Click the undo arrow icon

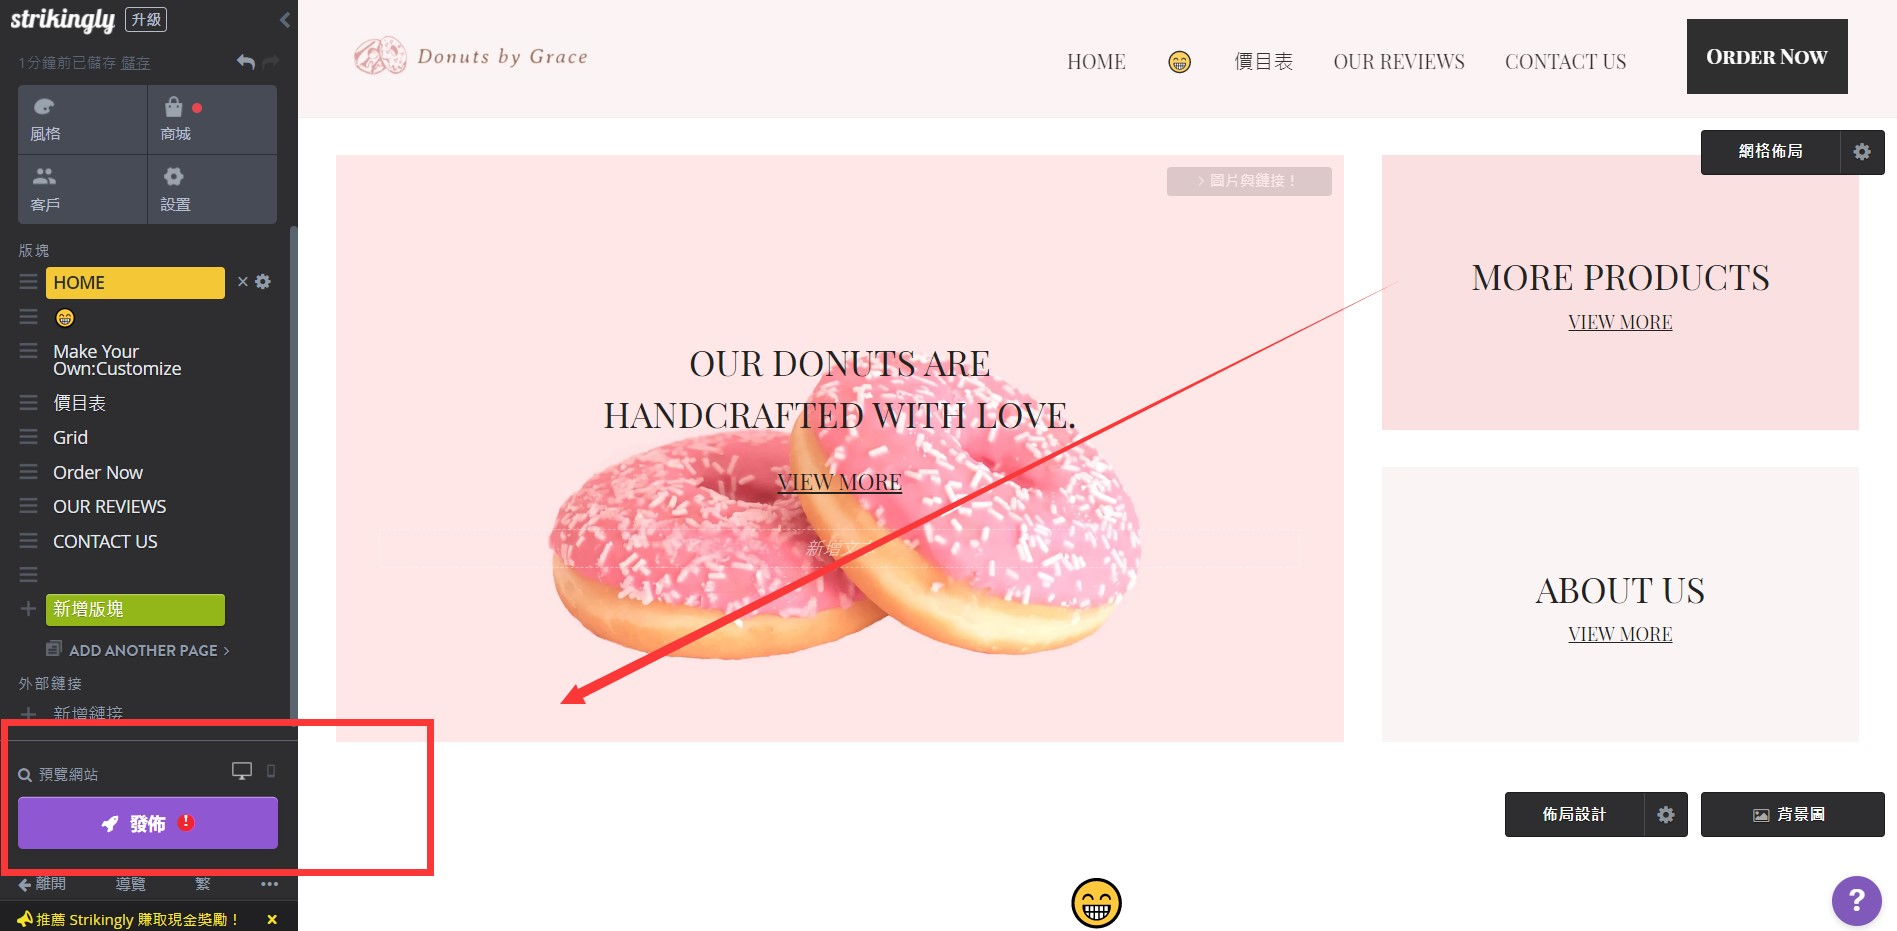click(x=246, y=62)
